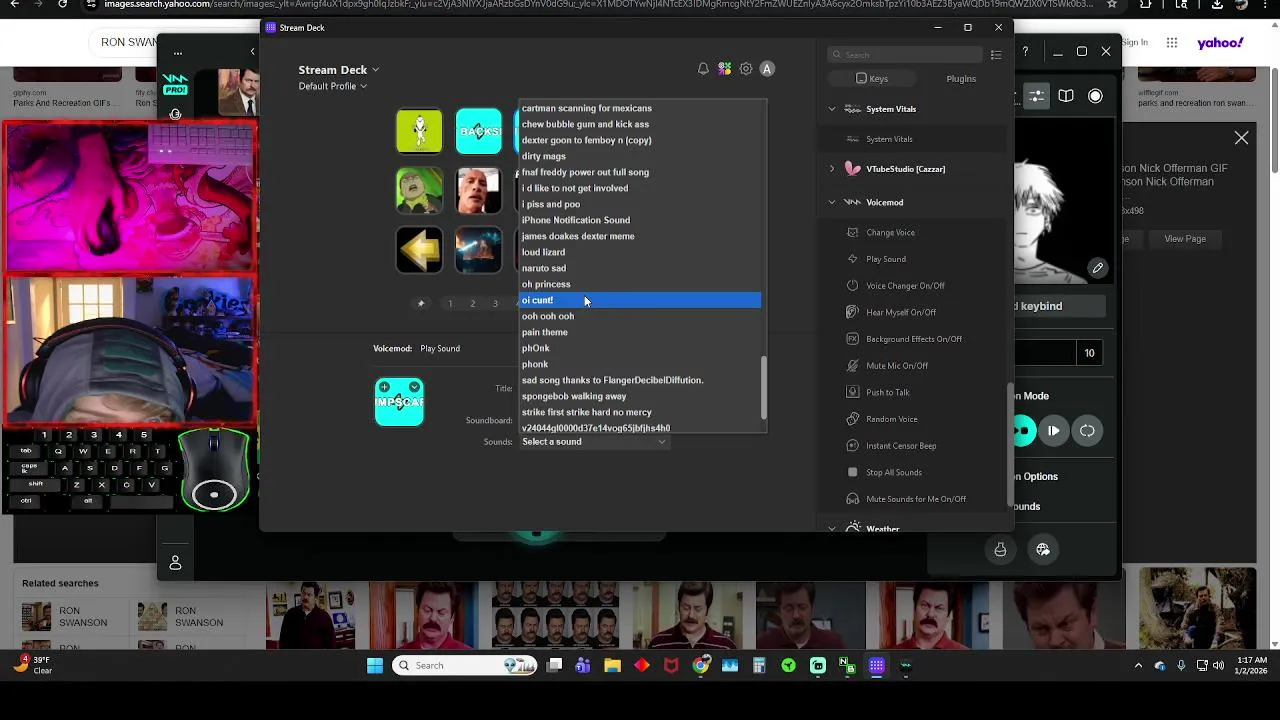The height and width of the screenshot is (720, 1280).
Task: Click the Random Voice dice icon
Action: (x=853, y=419)
